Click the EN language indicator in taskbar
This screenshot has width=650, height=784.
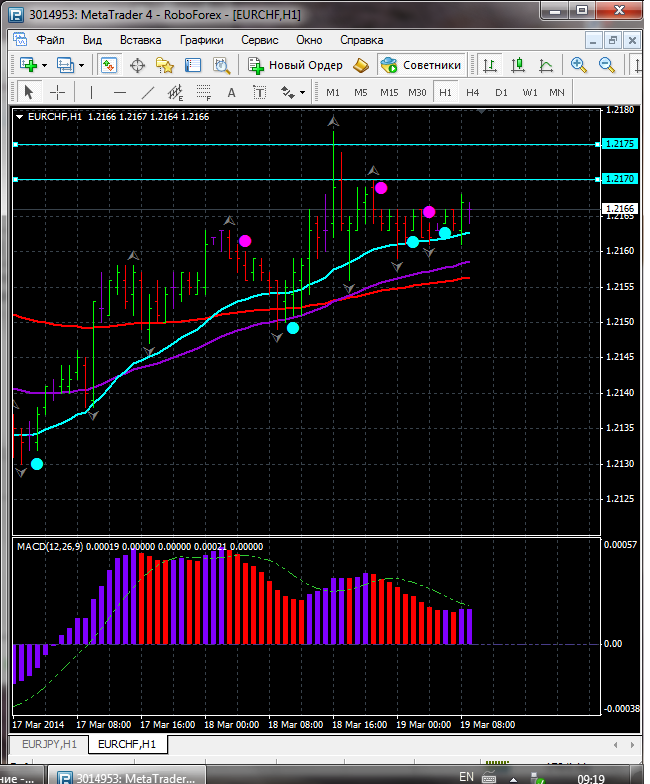(466, 776)
